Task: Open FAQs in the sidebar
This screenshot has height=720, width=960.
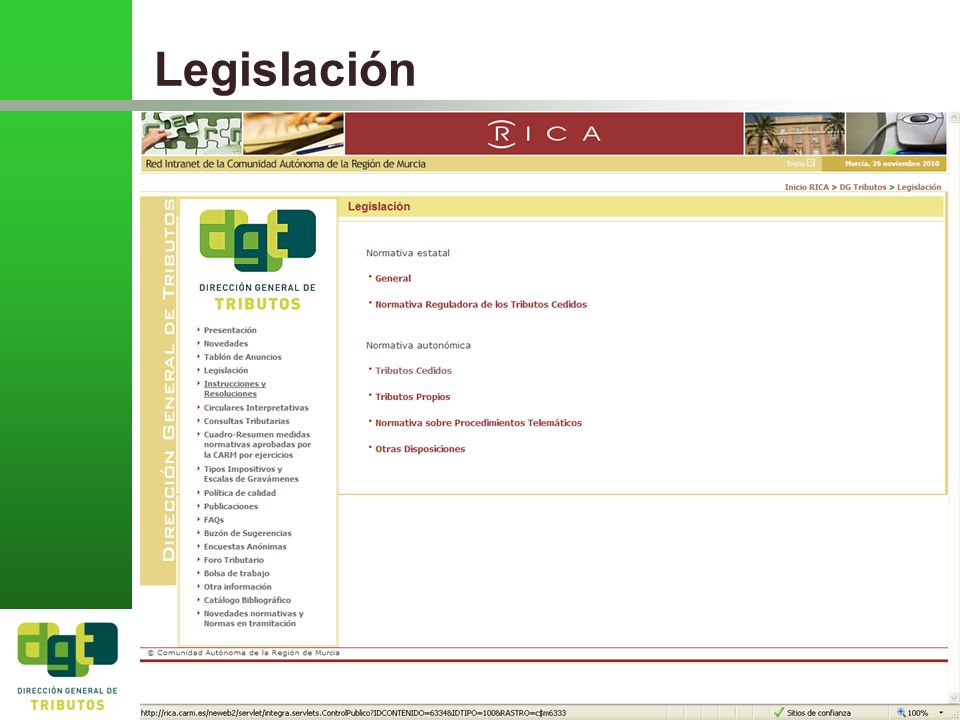Action: pos(214,520)
